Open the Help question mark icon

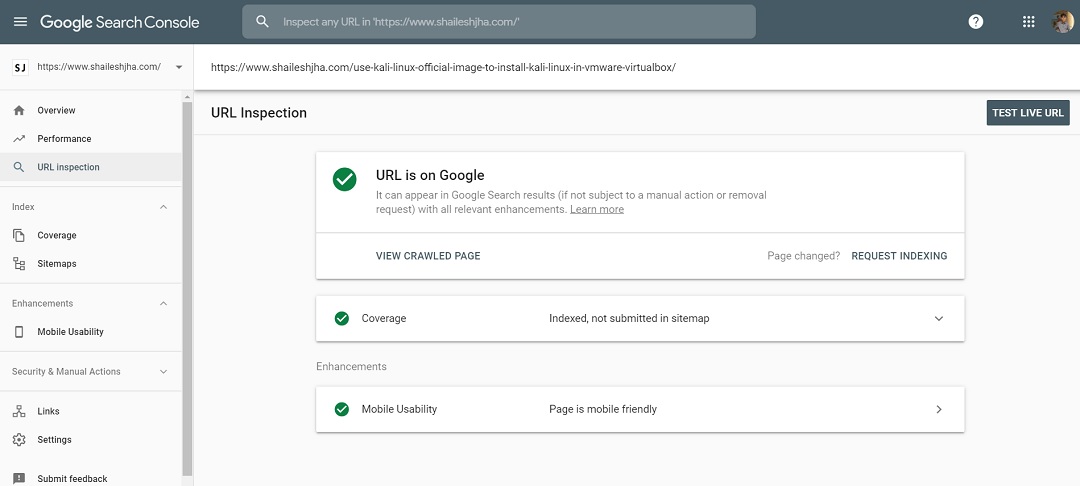[x=975, y=21]
